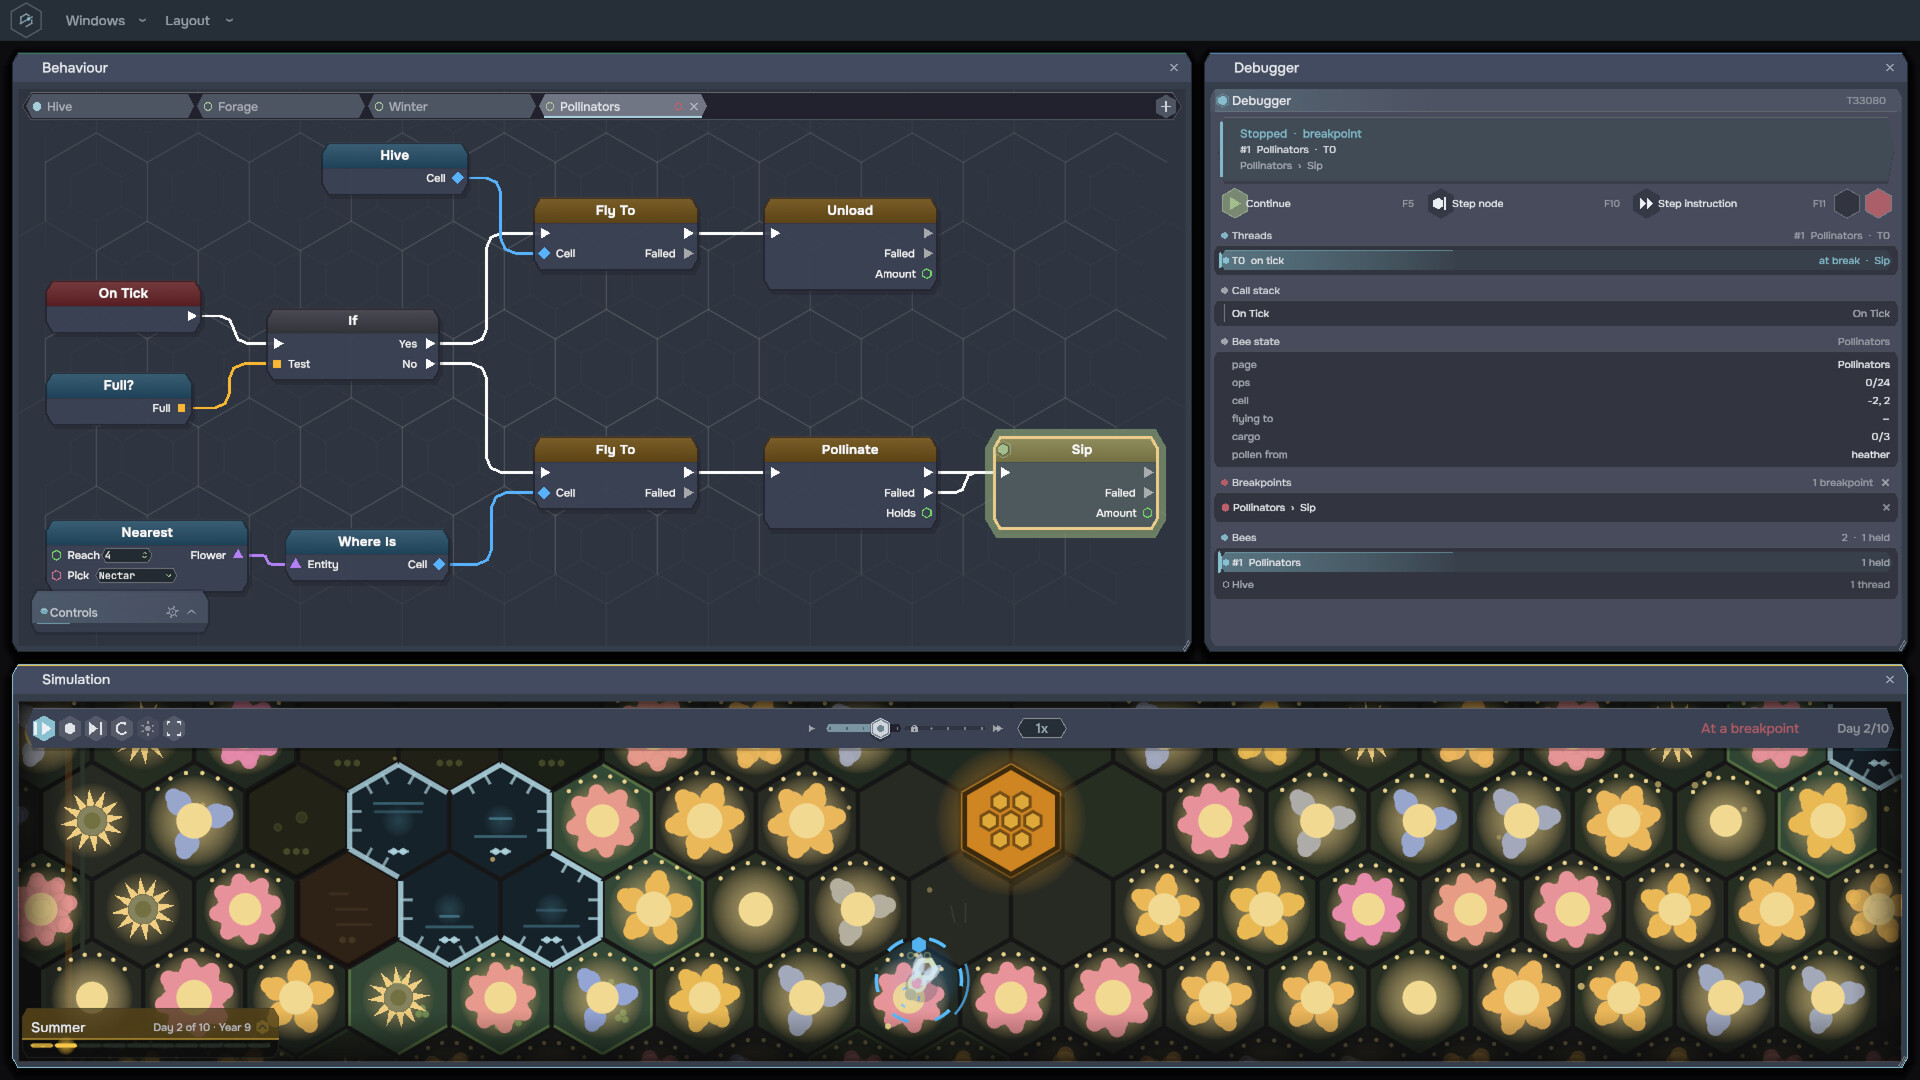1920x1080 pixels.
Task: Open the 1x speed selector
Action: (x=1041, y=728)
